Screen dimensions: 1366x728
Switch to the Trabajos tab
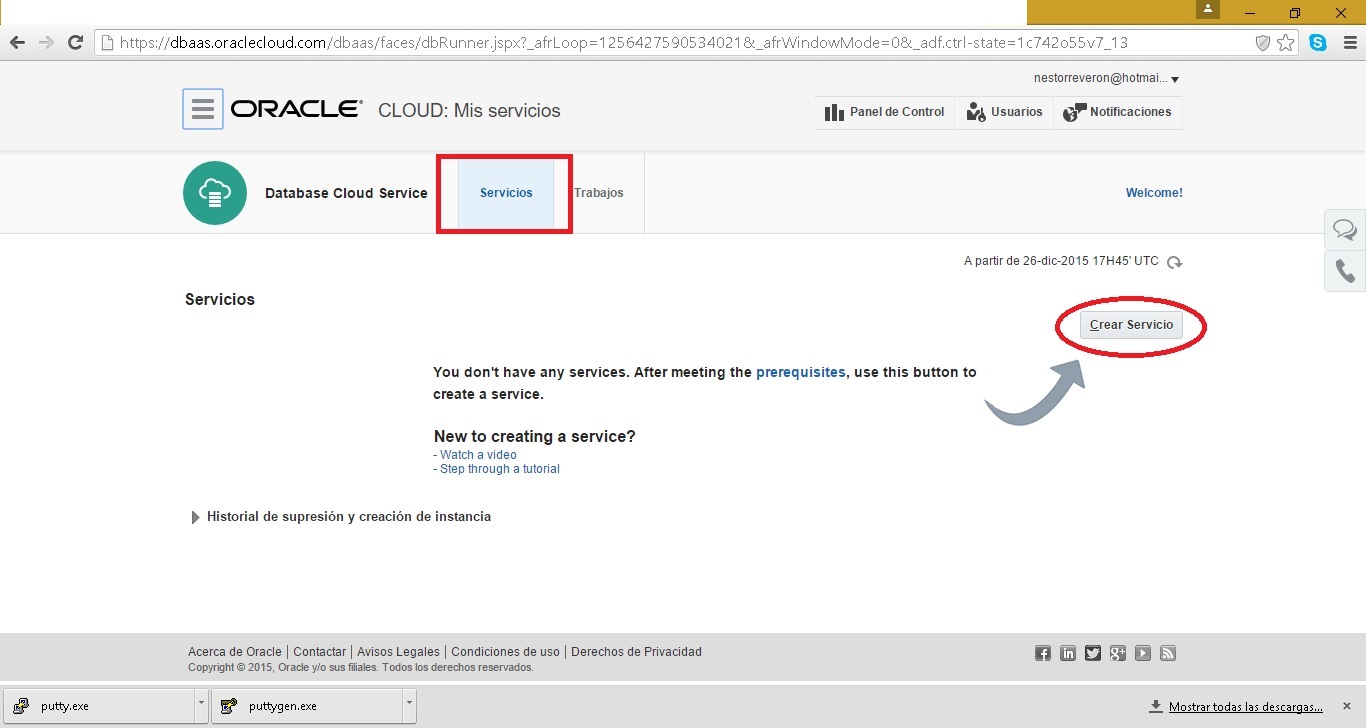(x=599, y=193)
